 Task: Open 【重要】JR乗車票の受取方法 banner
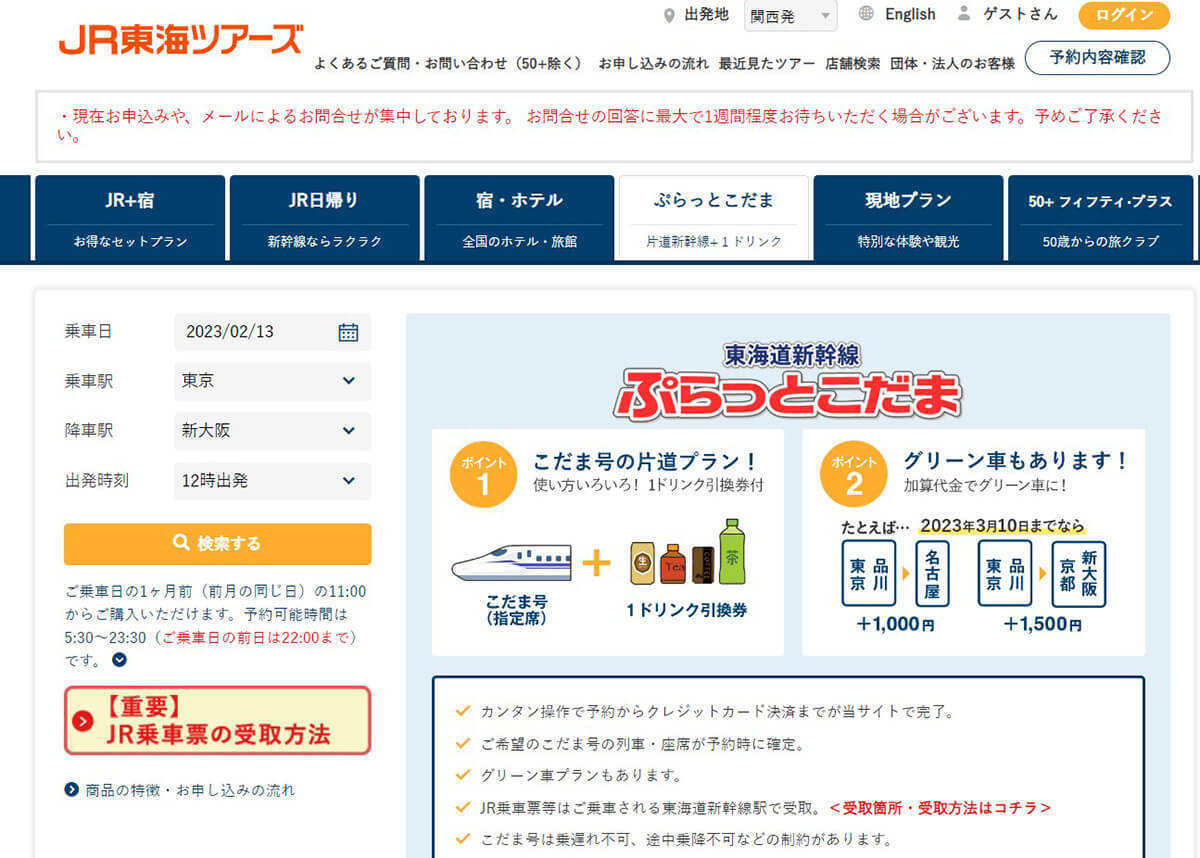click(x=217, y=721)
